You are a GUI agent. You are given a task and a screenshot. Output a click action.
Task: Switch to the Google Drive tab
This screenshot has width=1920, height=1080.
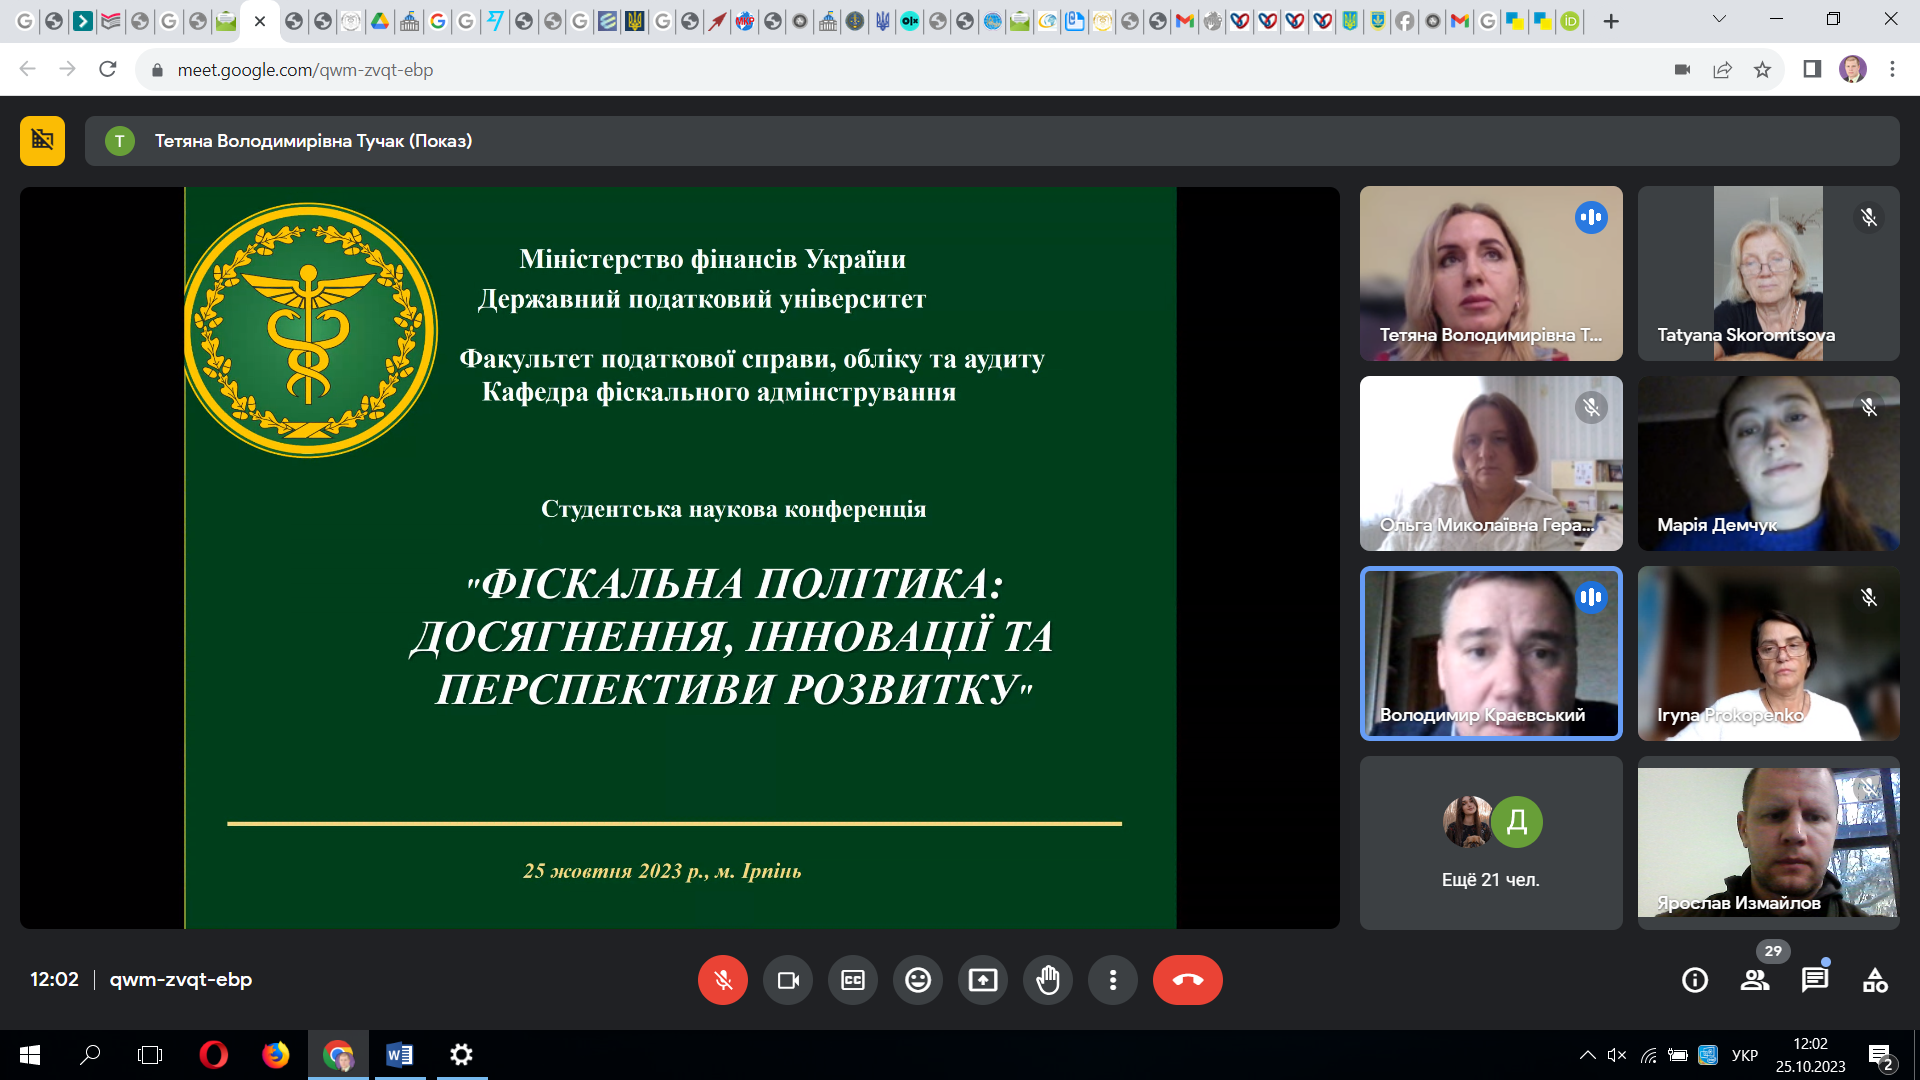click(380, 21)
